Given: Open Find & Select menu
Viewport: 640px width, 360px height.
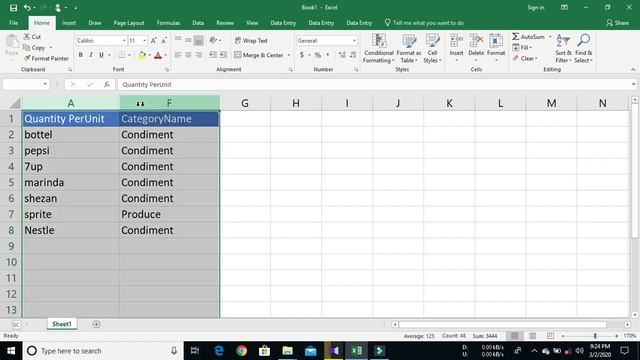Looking at the screenshot, I should click(583, 48).
